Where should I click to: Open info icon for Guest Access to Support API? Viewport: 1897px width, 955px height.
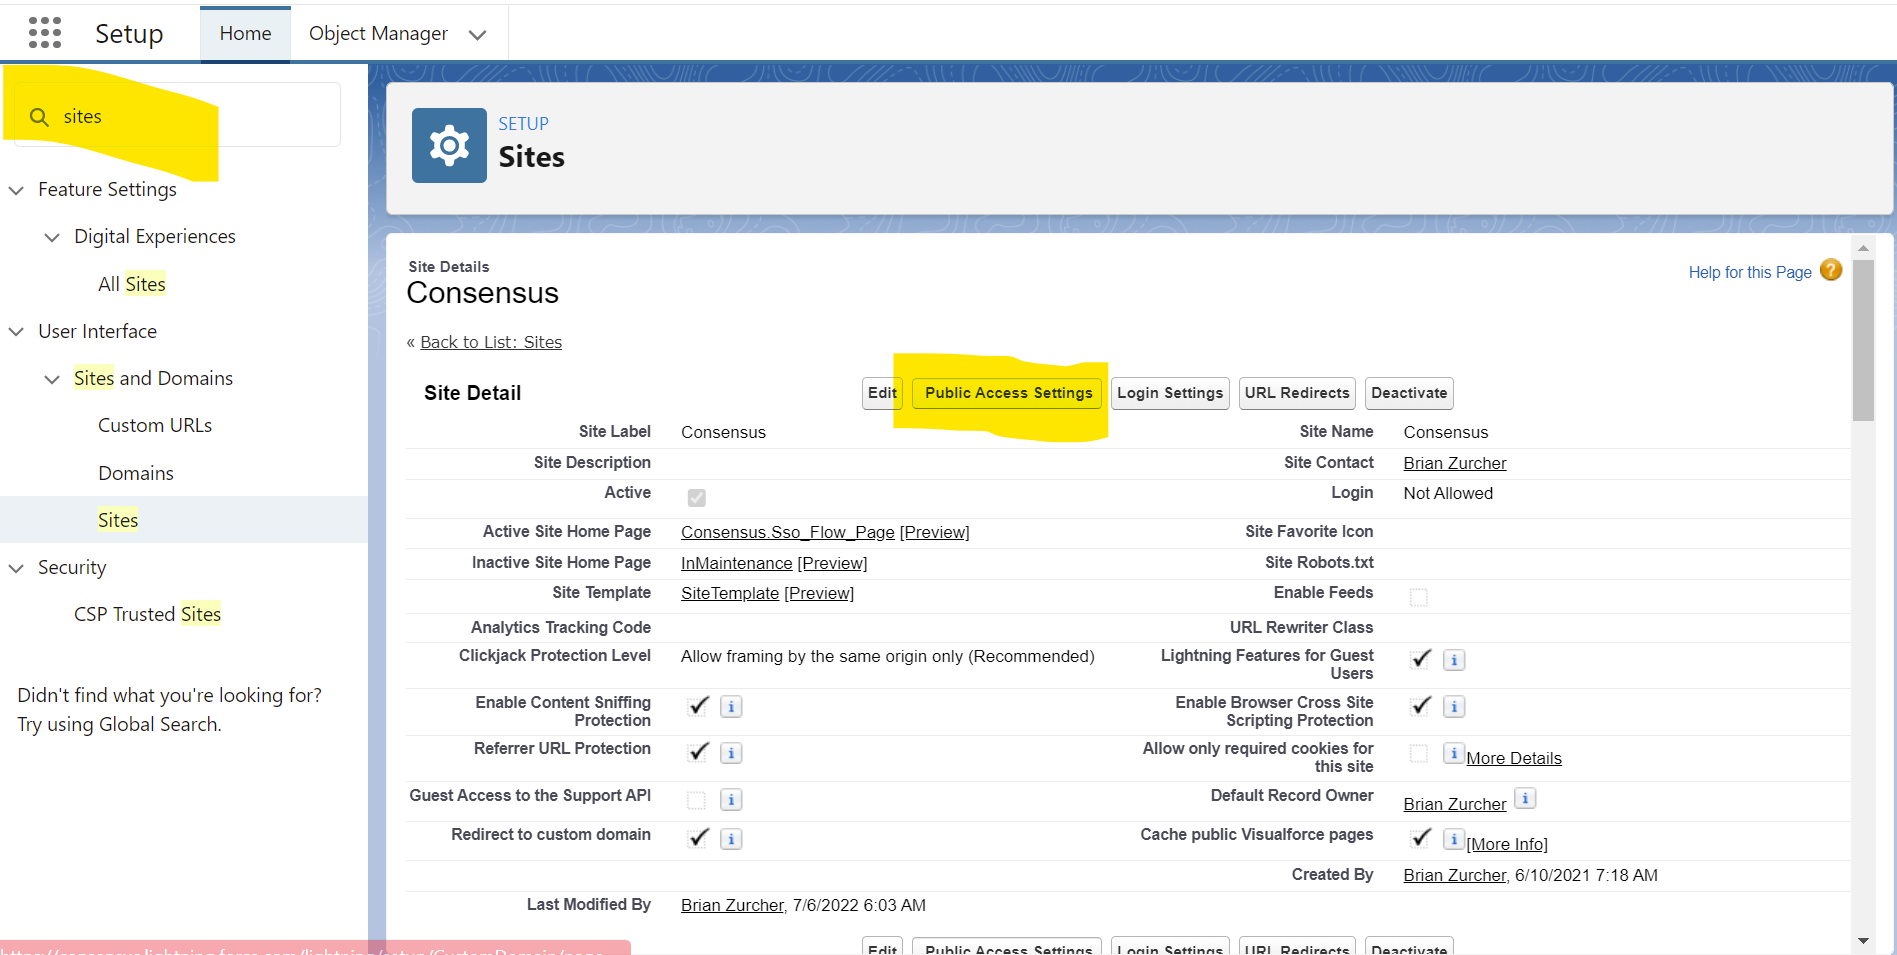coord(731,800)
